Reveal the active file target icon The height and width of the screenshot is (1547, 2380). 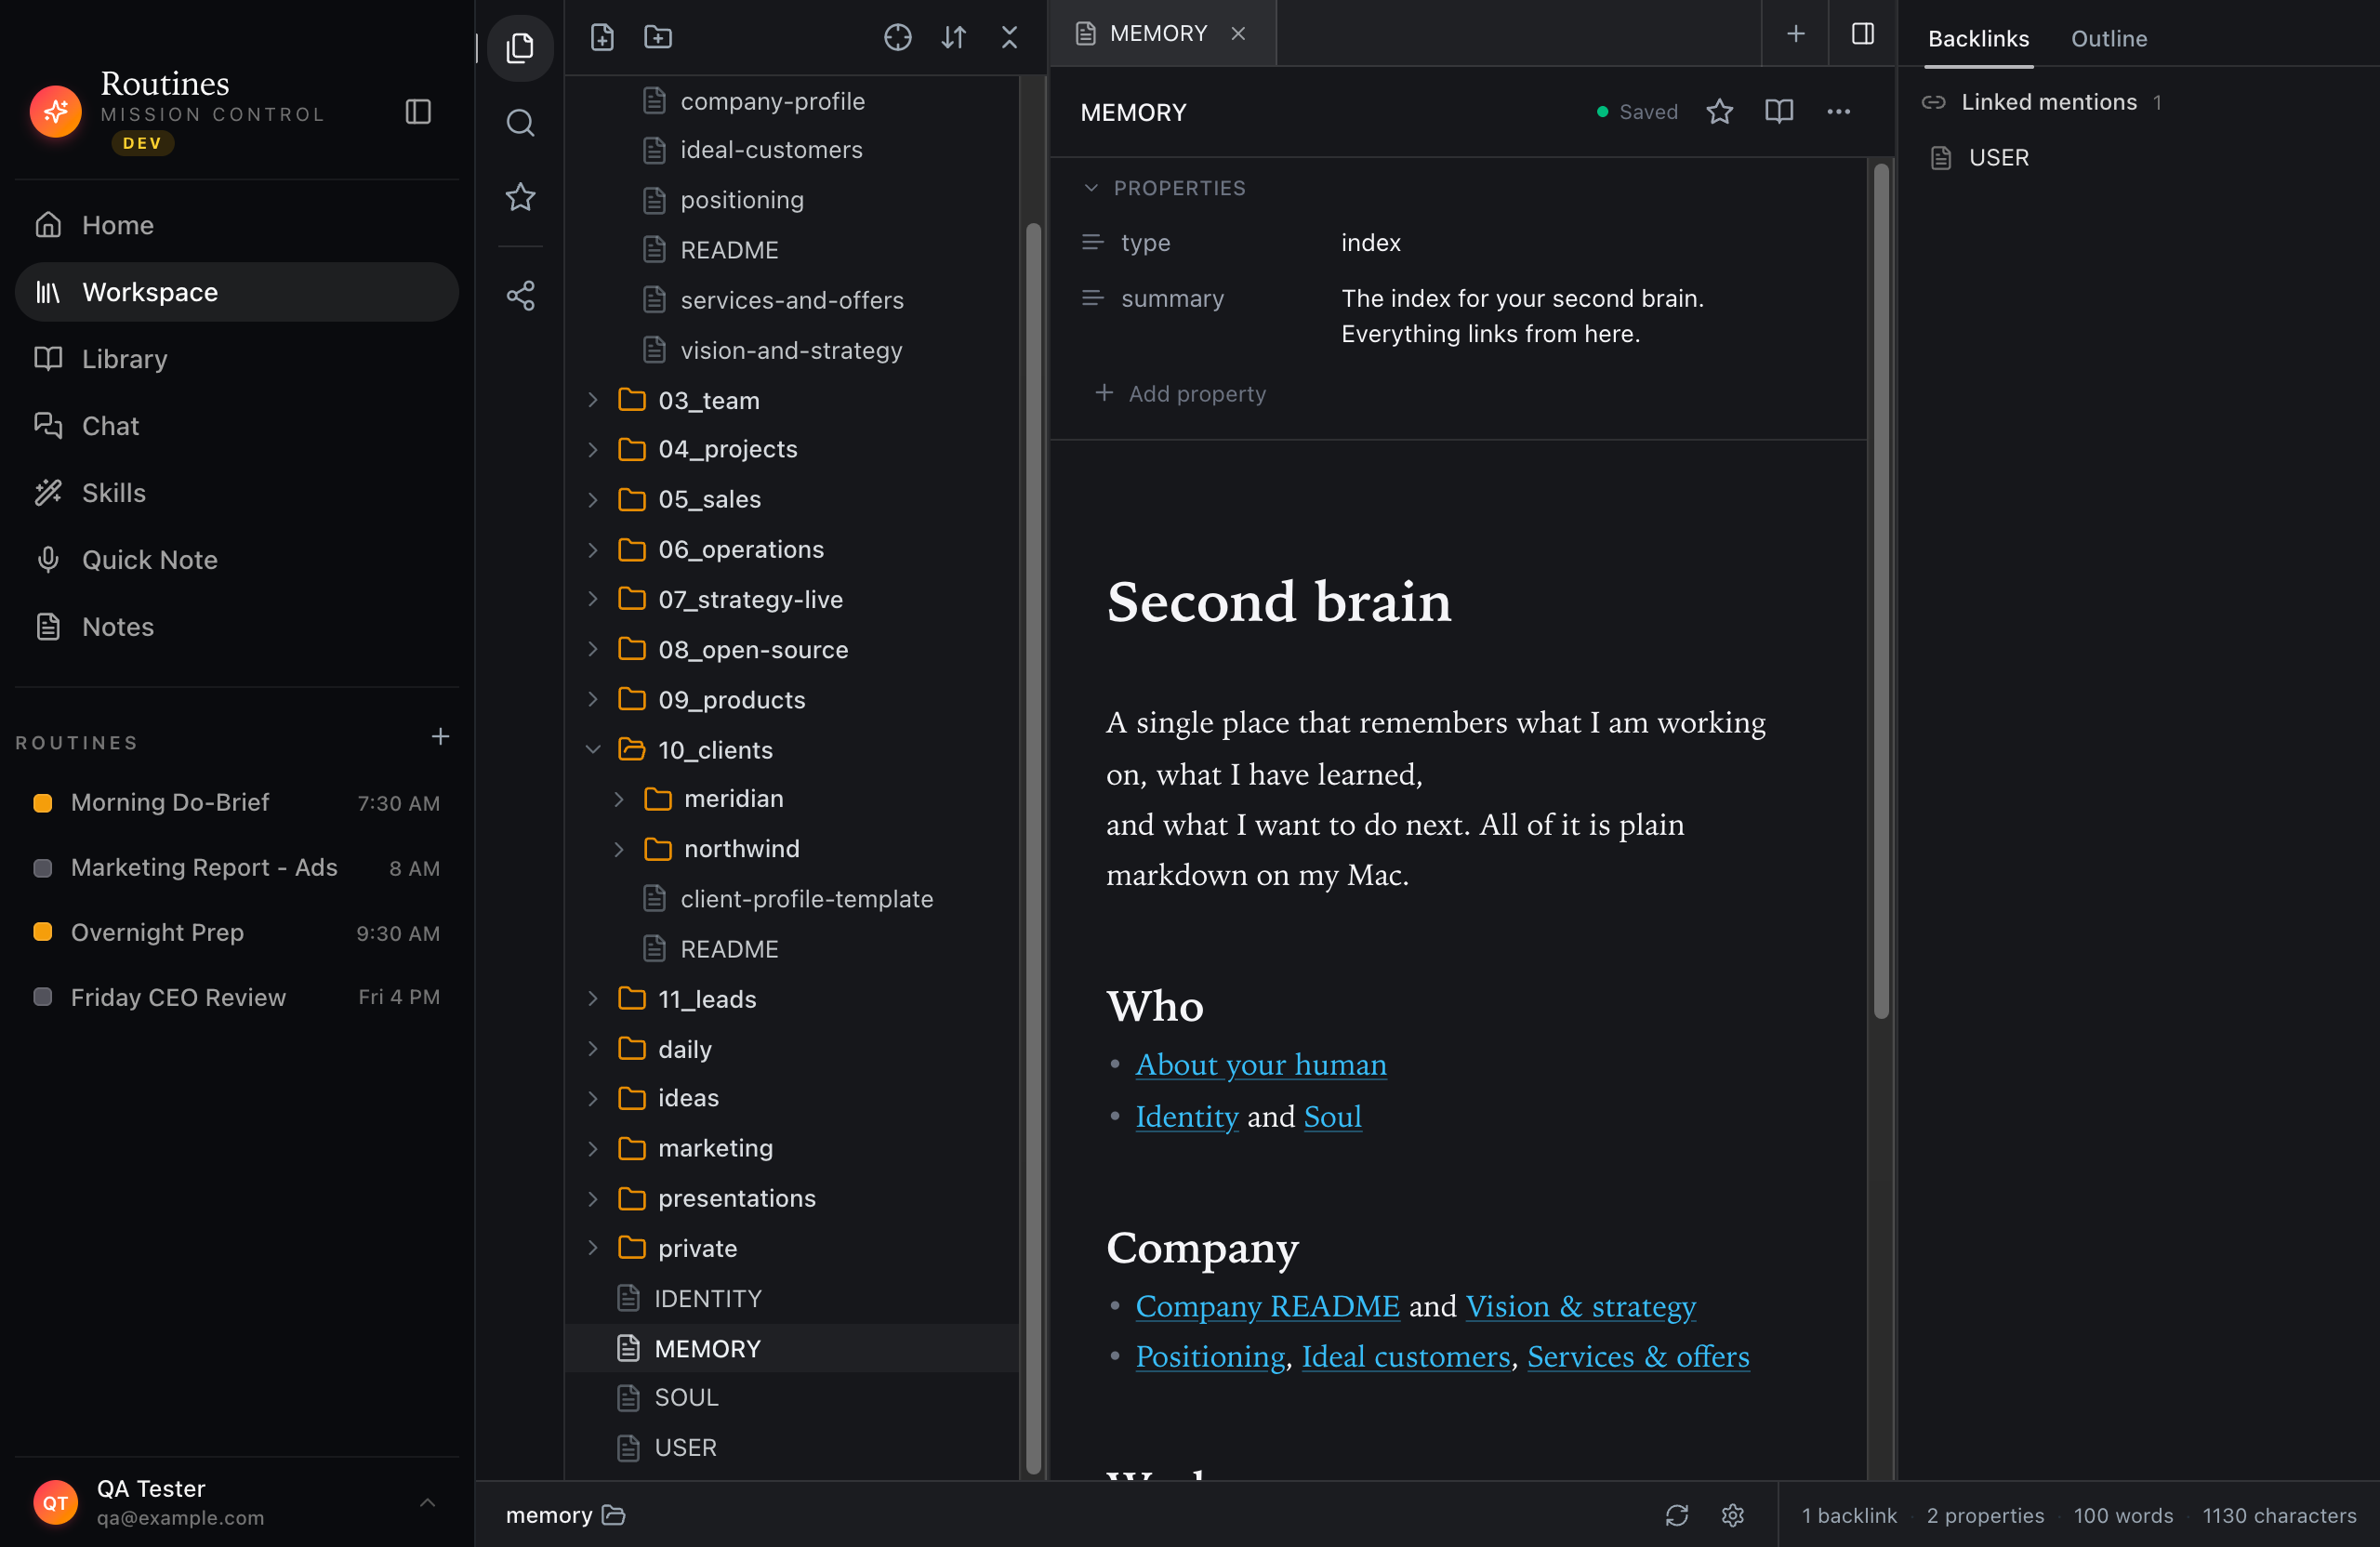[897, 37]
